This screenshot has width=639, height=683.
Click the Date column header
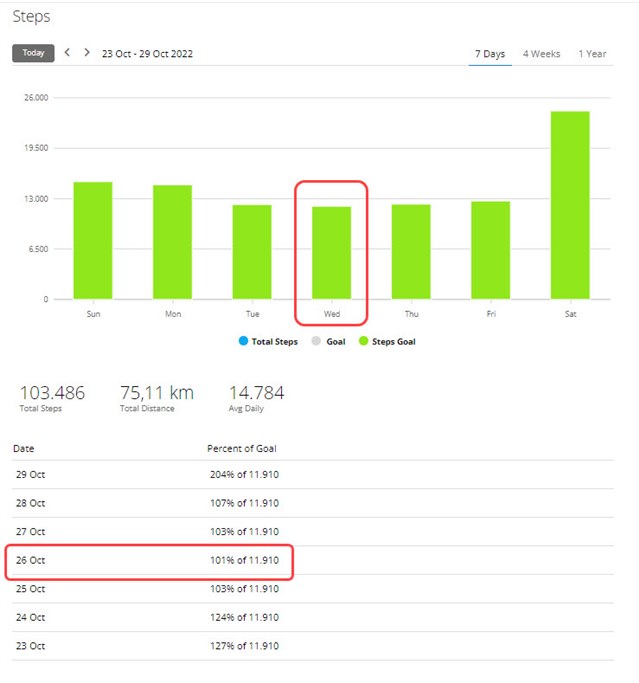24,449
